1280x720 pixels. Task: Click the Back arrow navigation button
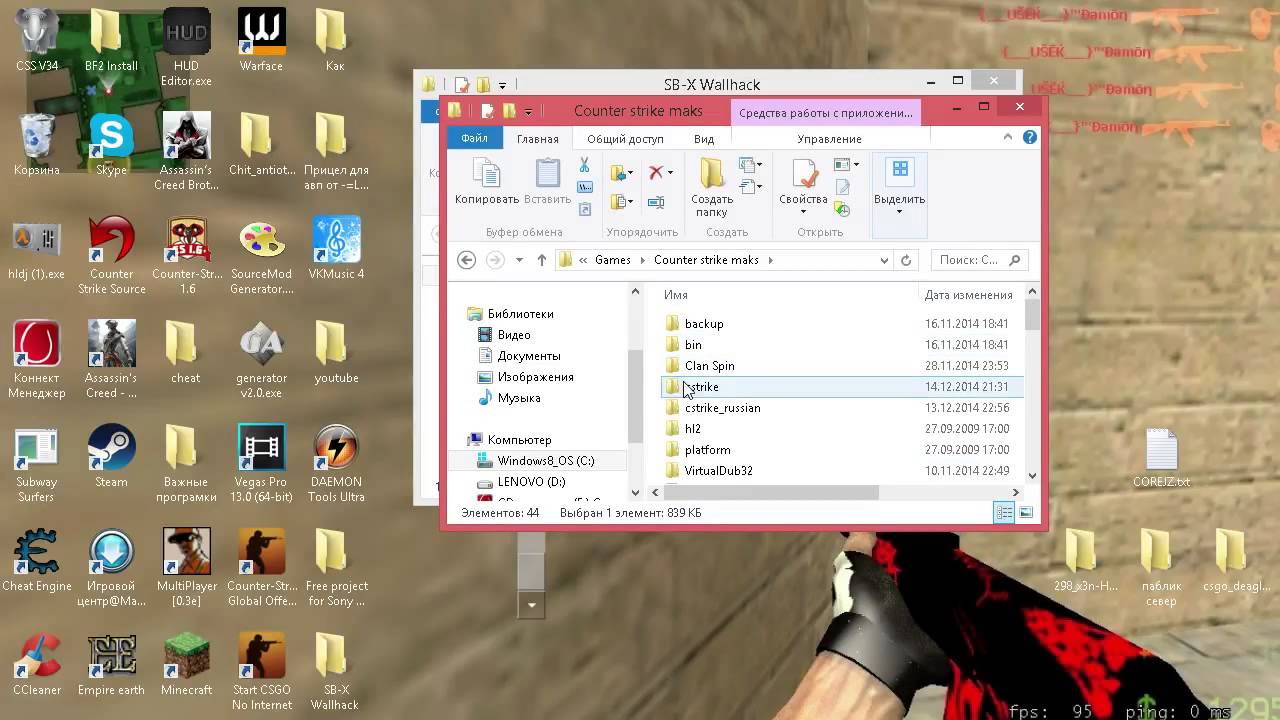coord(466,260)
